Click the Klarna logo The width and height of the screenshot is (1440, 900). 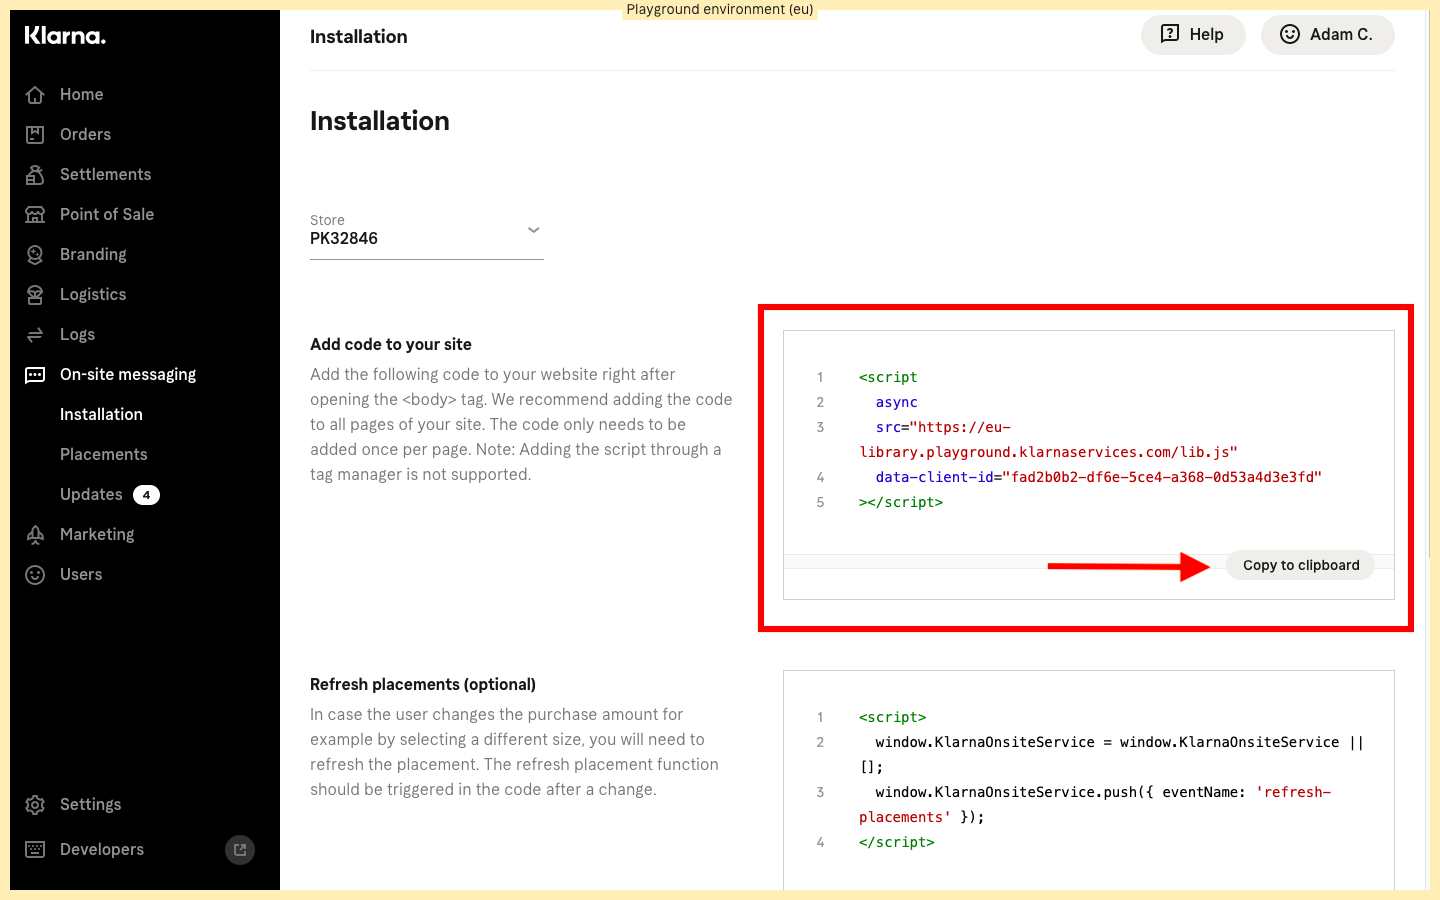(x=65, y=35)
